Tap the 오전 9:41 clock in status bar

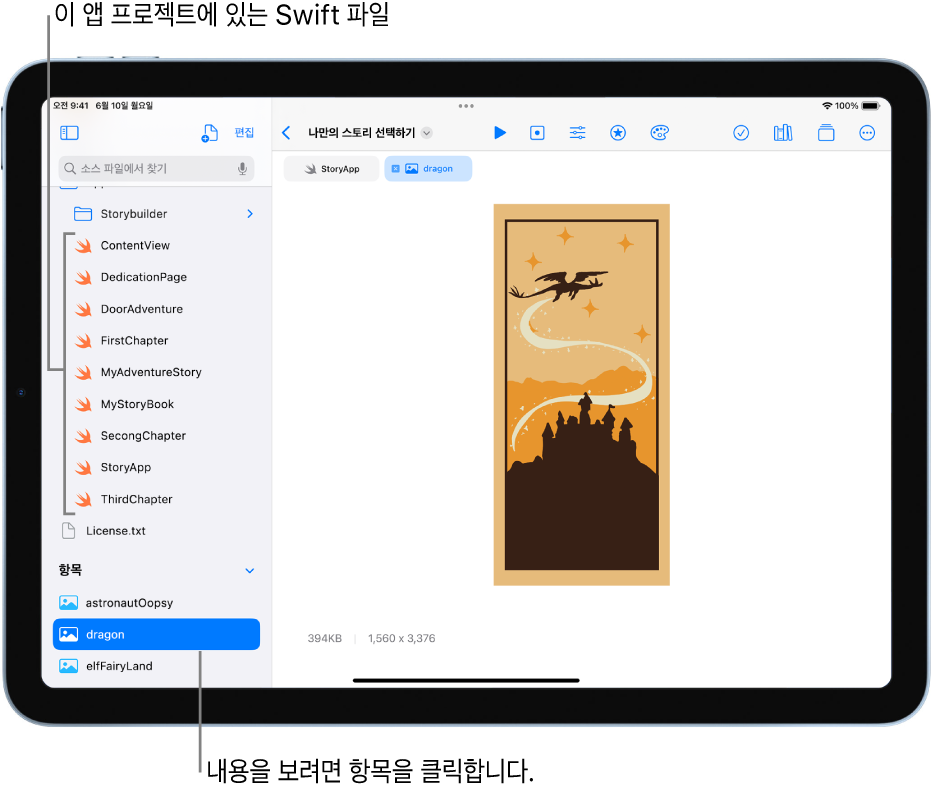pos(71,106)
